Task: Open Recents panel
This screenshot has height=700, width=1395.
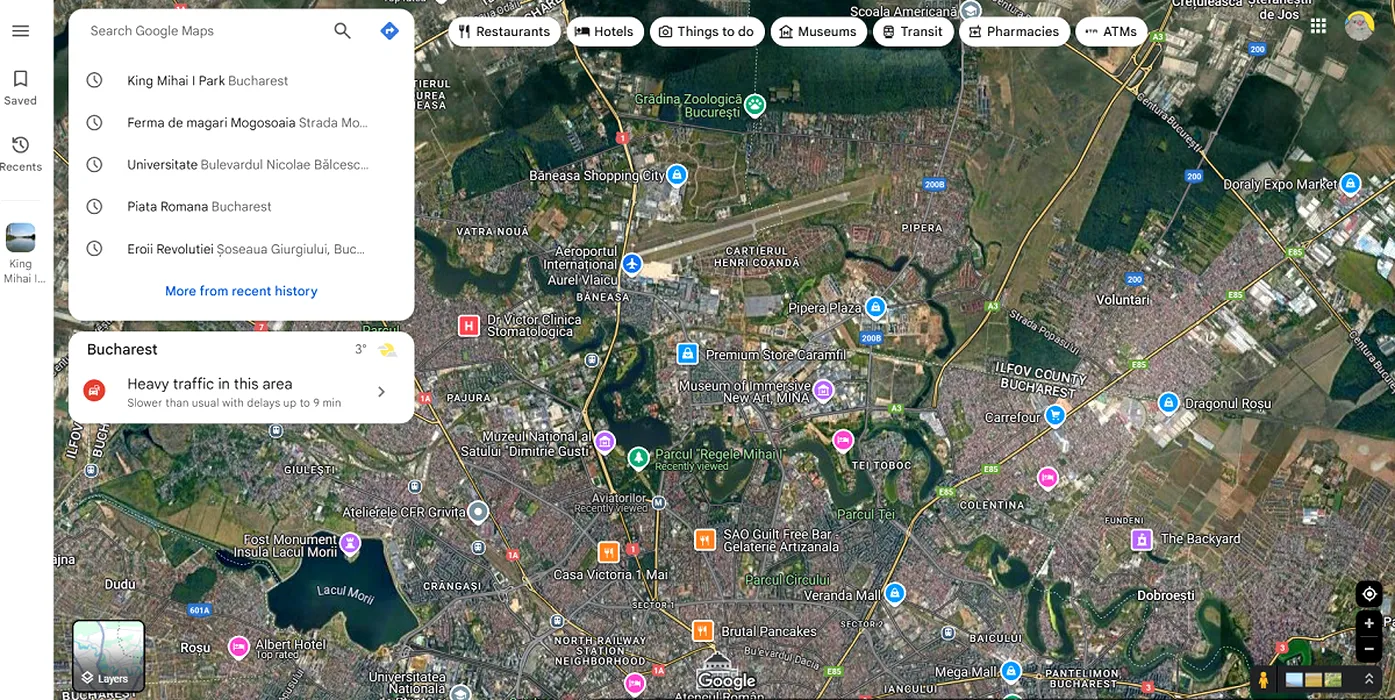Action: coord(20,153)
